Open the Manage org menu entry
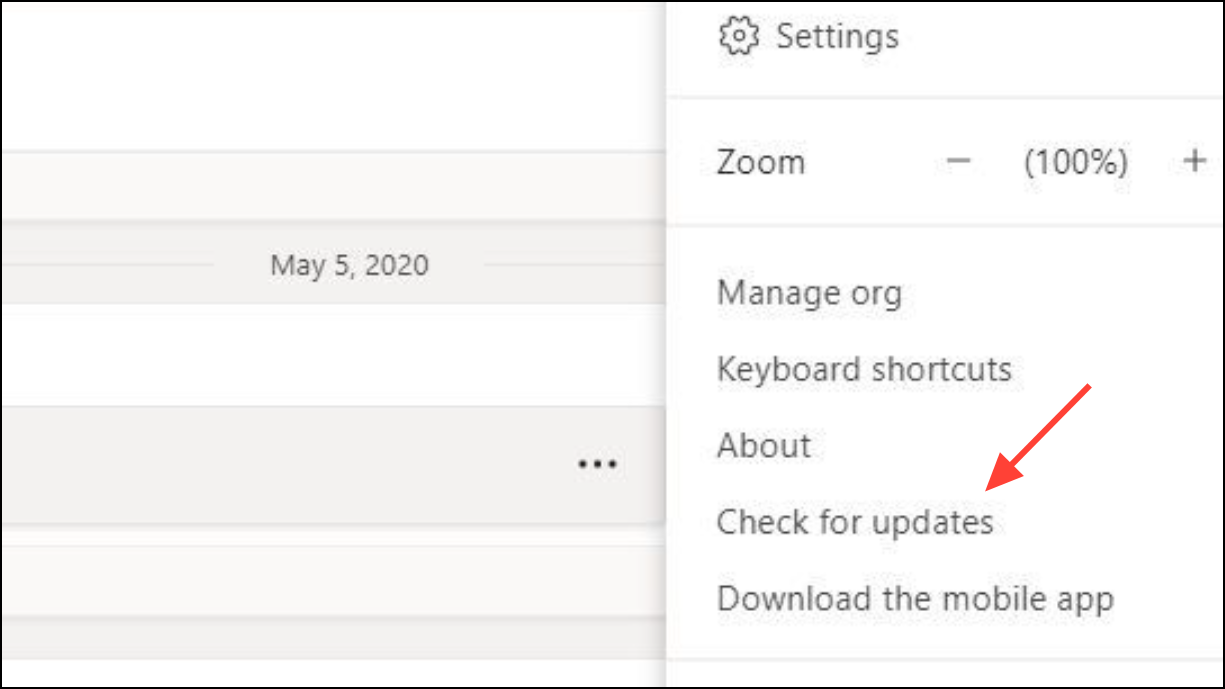The width and height of the screenshot is (1225, 689). (809, 294)
